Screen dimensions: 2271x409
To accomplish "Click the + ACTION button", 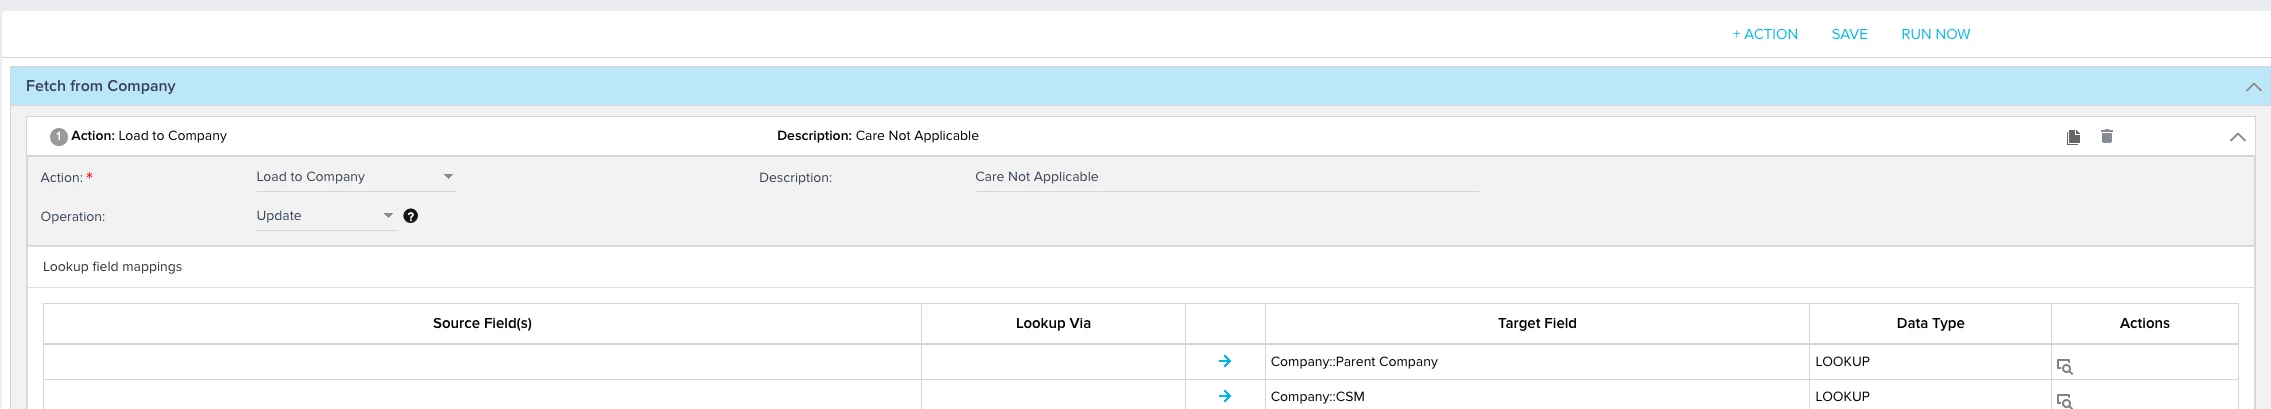I will pyautogui.click(x=1765, y=34).
